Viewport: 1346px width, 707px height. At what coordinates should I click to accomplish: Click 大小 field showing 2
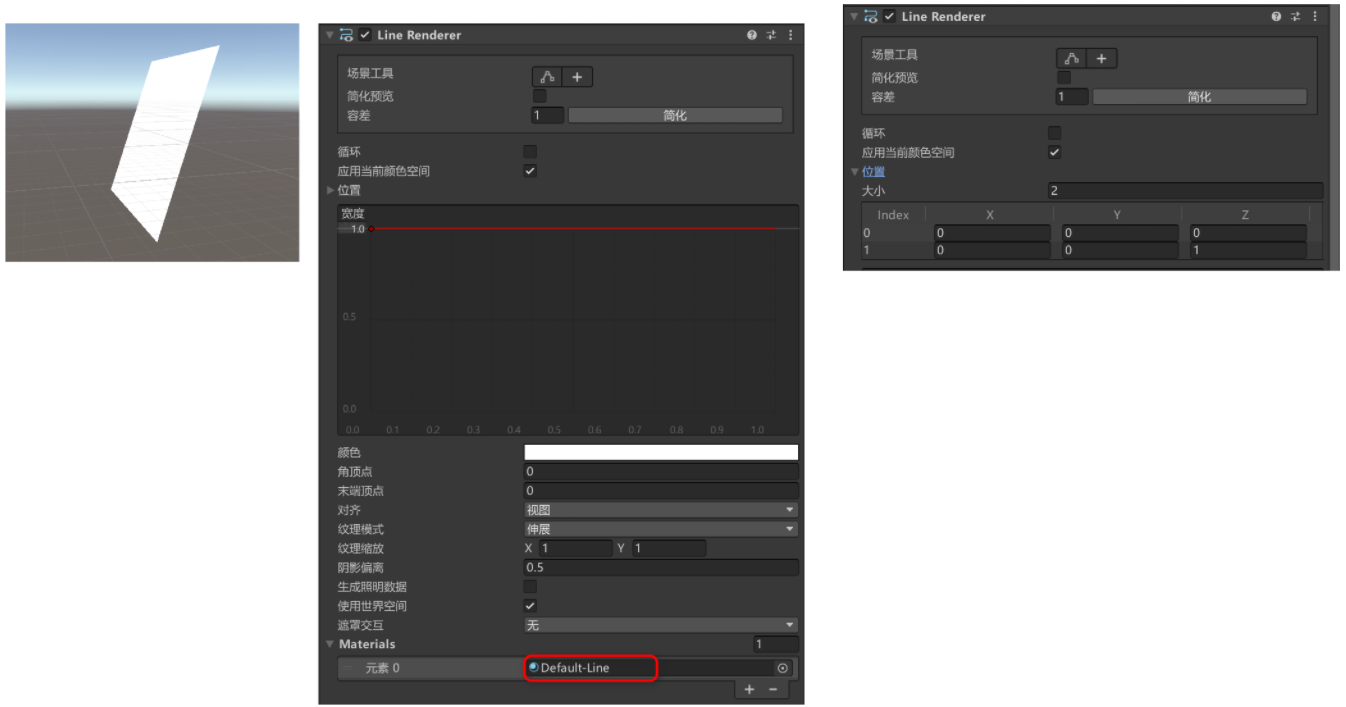[1185, 191]
